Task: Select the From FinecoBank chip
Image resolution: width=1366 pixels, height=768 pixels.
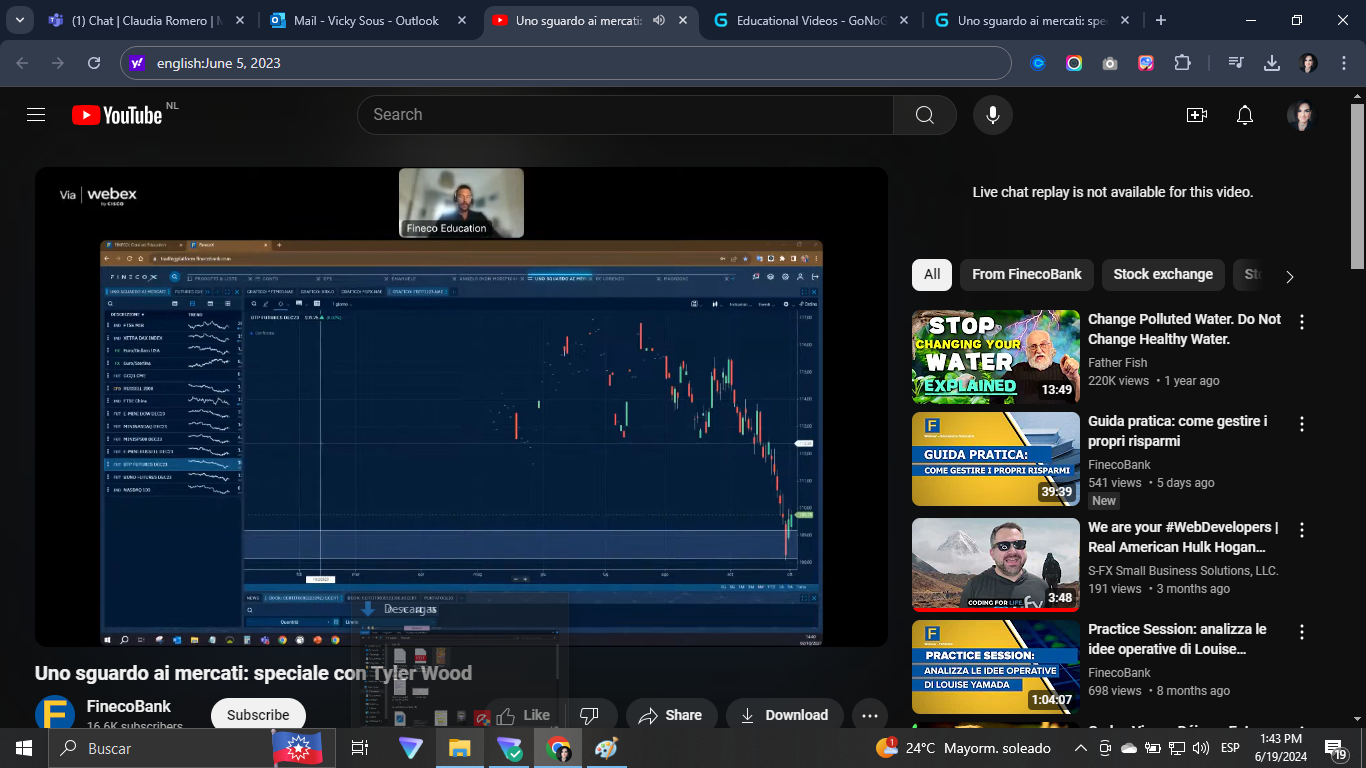Action: coord(1027,274)
